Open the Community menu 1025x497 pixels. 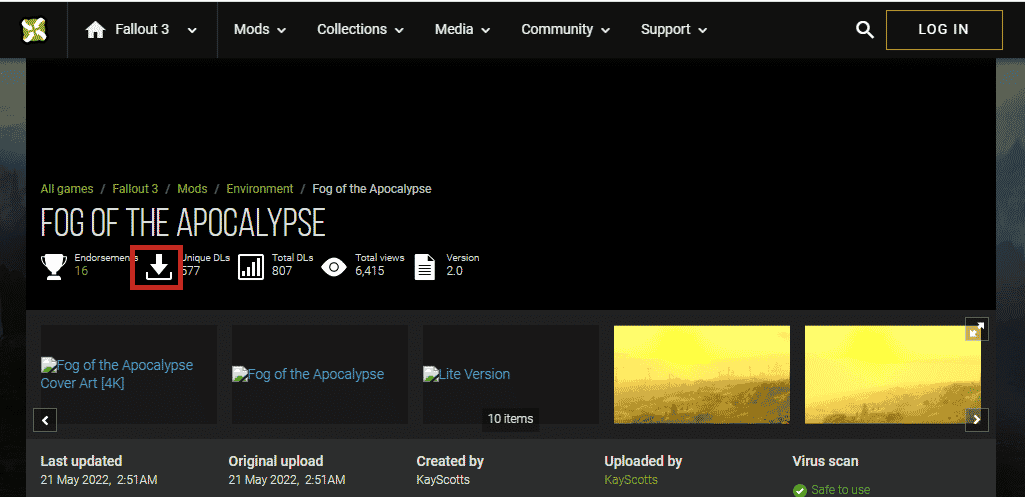click(565, 29)
